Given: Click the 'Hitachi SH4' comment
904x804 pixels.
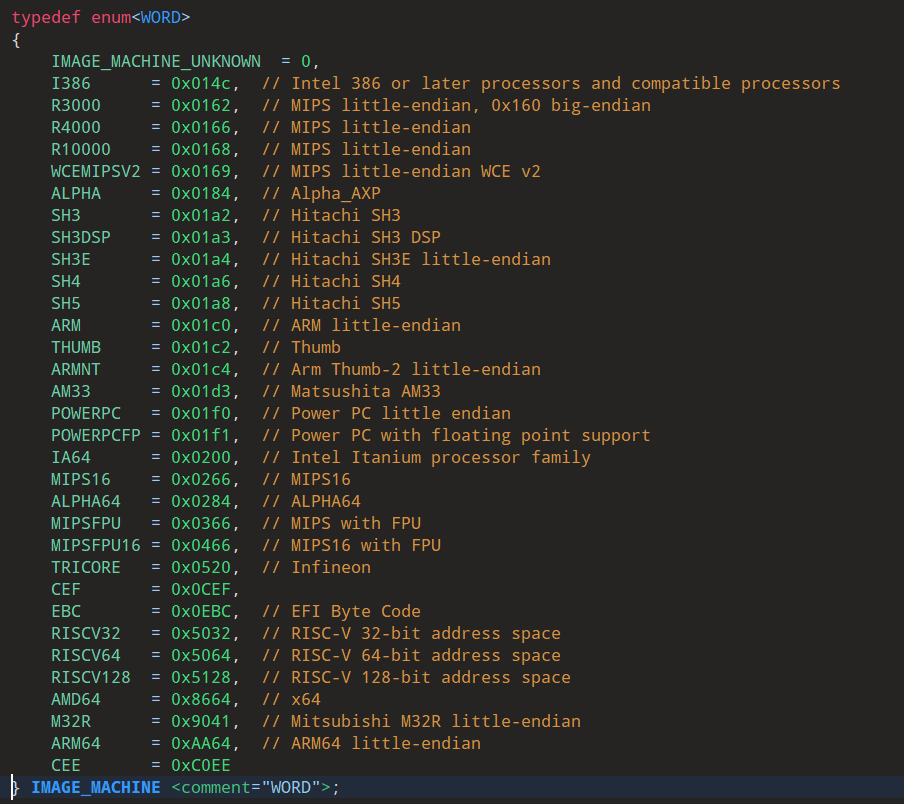Looking at the screenshot, I should [x=345, y=281].
